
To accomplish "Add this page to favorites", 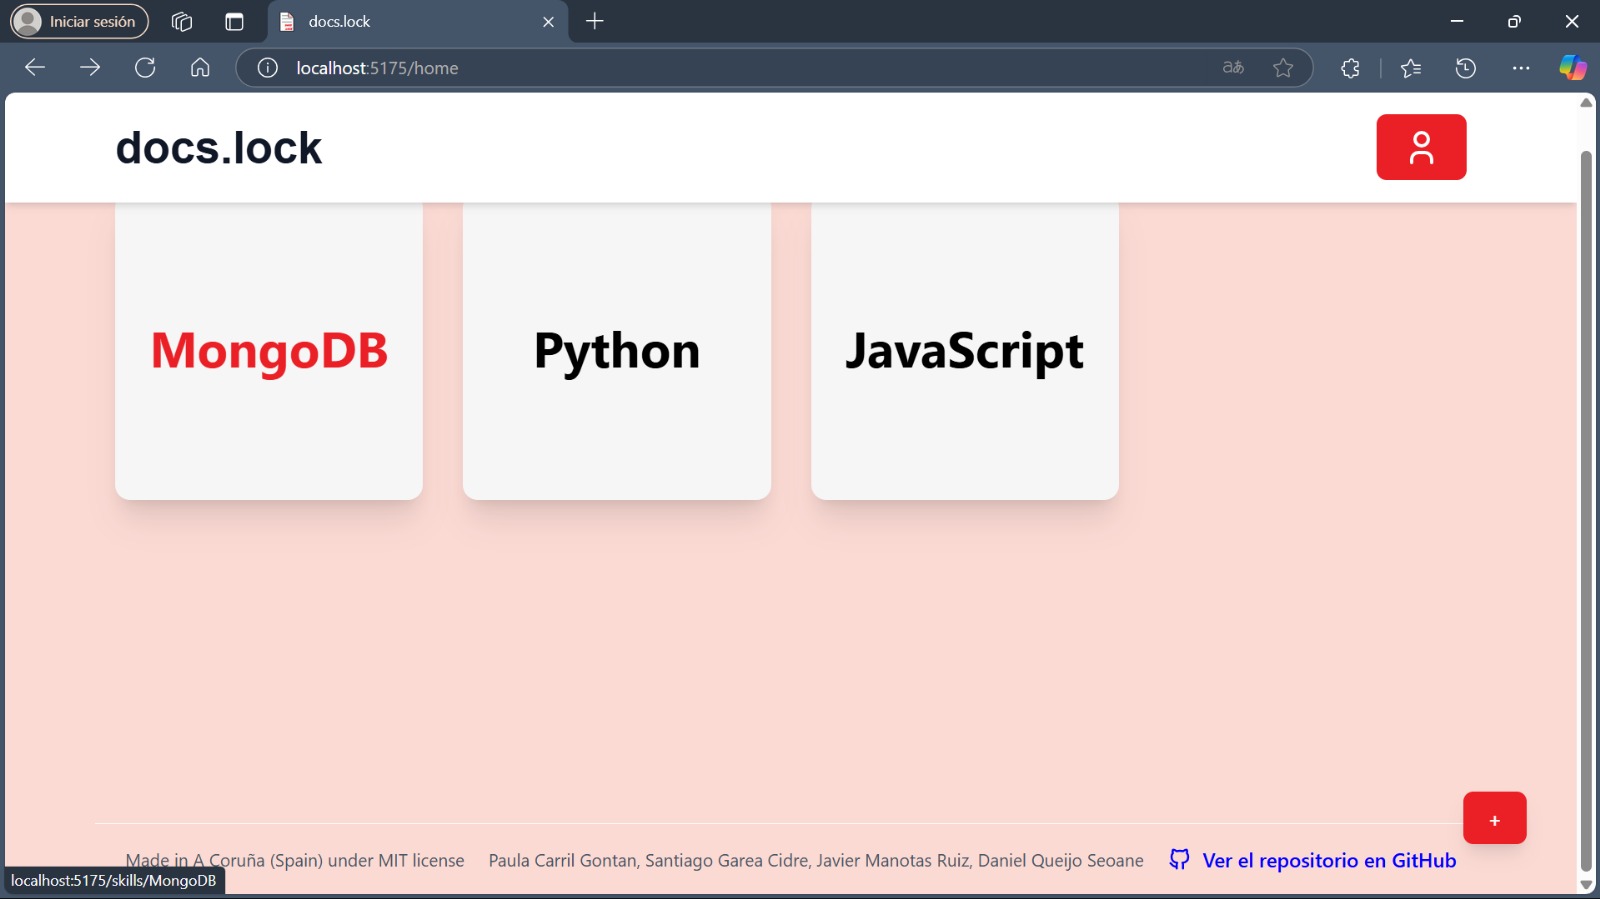I will [x=1283, y=68].
